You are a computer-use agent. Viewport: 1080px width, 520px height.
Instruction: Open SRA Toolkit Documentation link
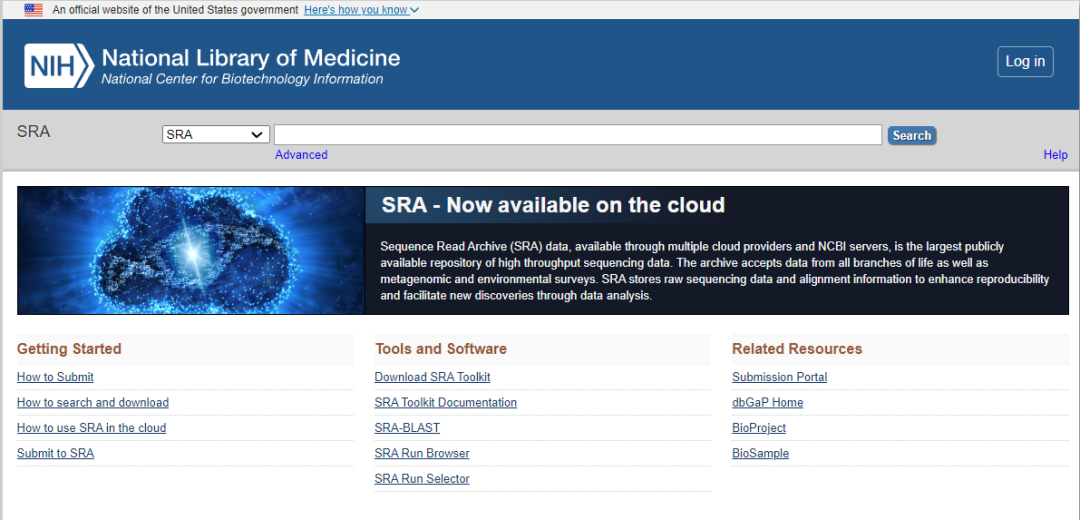445,403
